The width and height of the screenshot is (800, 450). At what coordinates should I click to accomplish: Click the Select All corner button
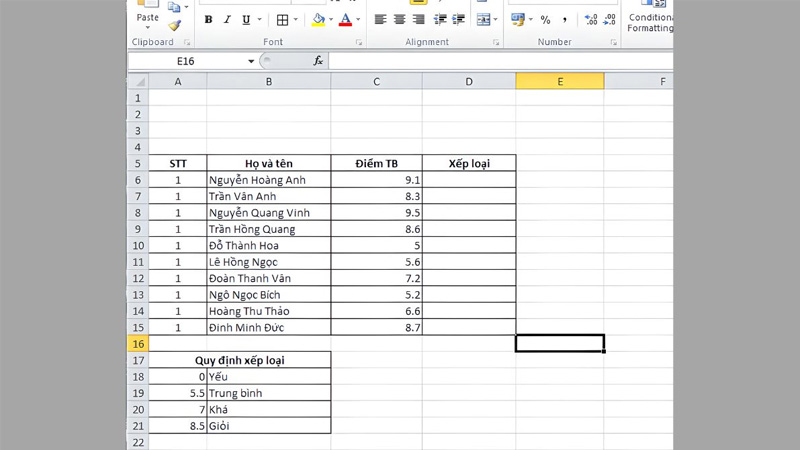click(x=138, y=82)
